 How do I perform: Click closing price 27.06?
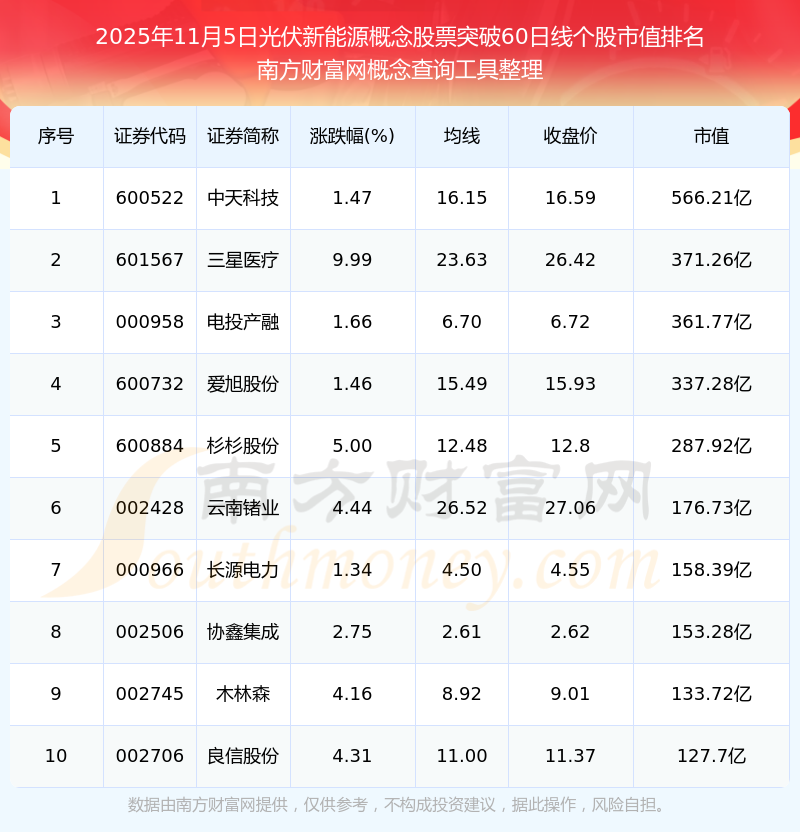point(570,508)
